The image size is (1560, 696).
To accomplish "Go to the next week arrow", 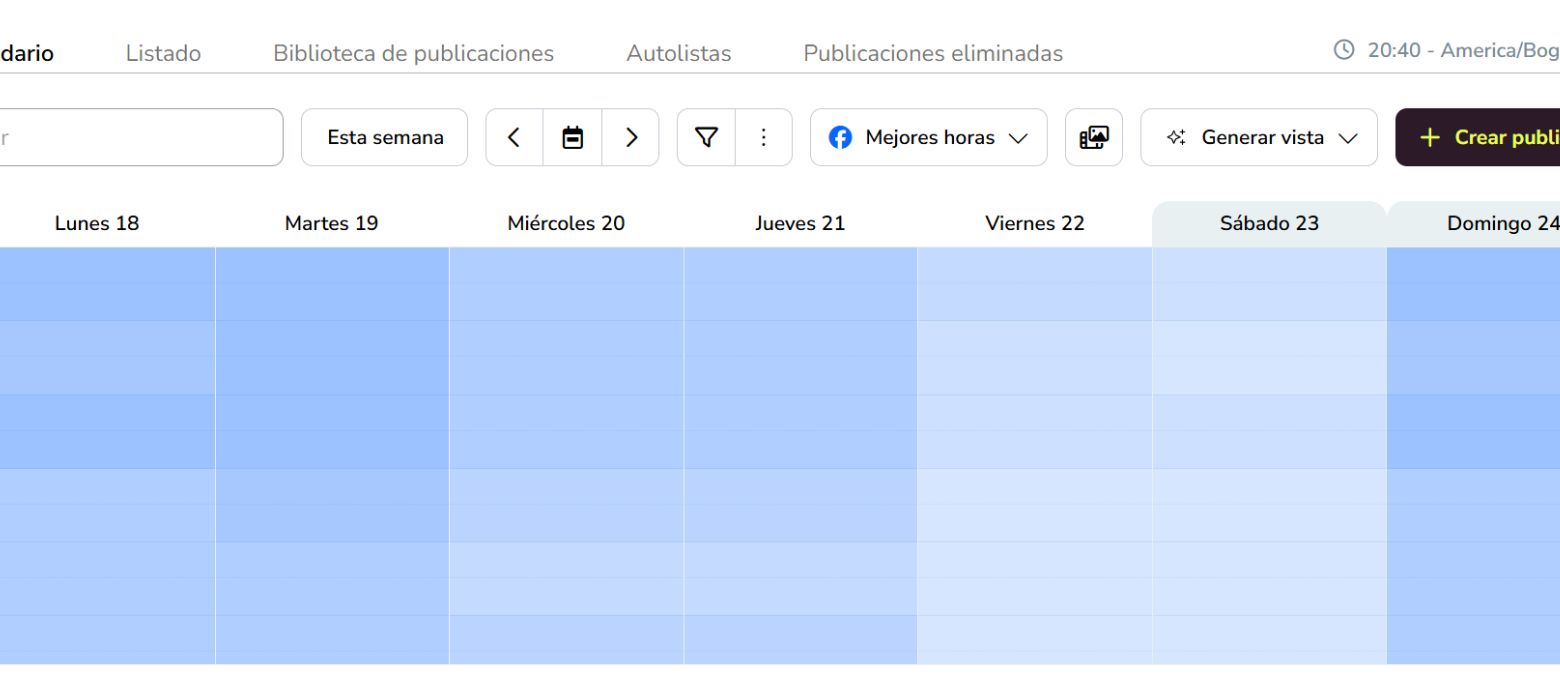I will pos(631,137).
